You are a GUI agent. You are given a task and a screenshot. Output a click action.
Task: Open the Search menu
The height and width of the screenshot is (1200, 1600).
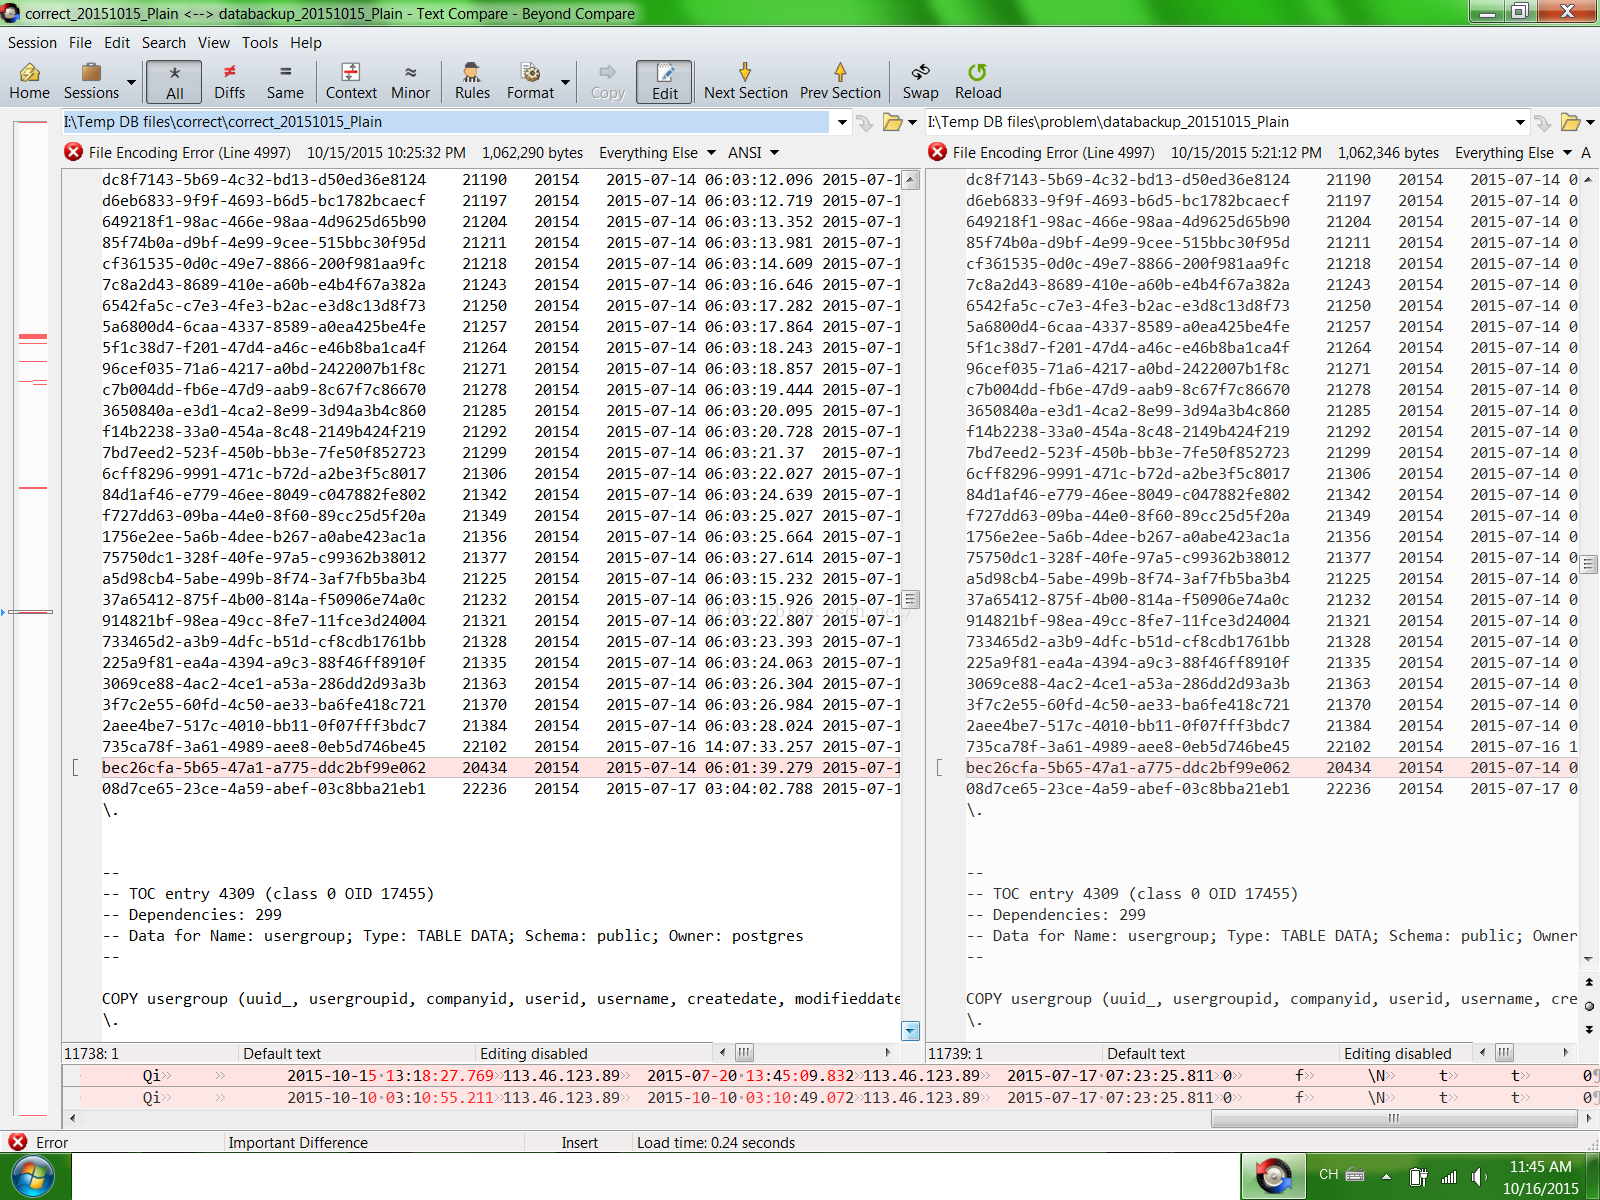click(164, 42)
